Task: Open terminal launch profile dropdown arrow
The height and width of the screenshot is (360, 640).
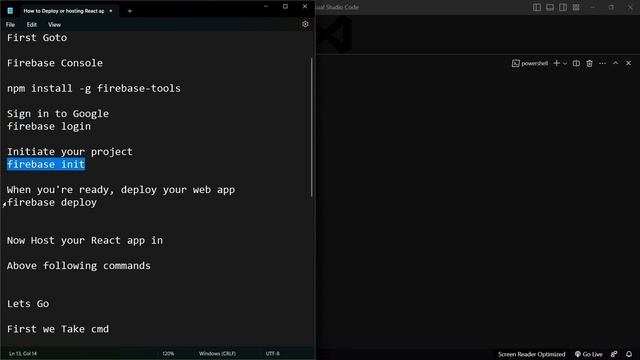Action: pos(565,64)
